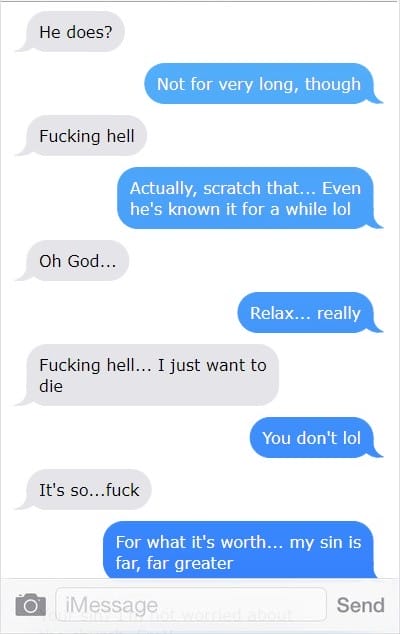Tap the Send button

(x=360, y=605)
